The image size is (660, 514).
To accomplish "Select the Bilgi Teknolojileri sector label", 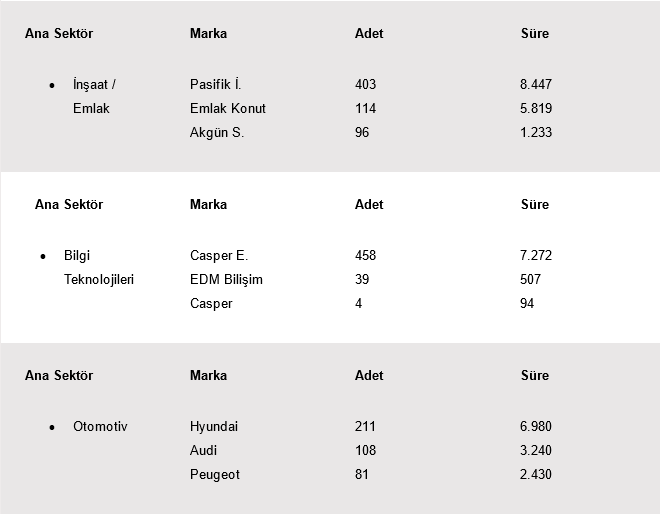I will (98, 268).
